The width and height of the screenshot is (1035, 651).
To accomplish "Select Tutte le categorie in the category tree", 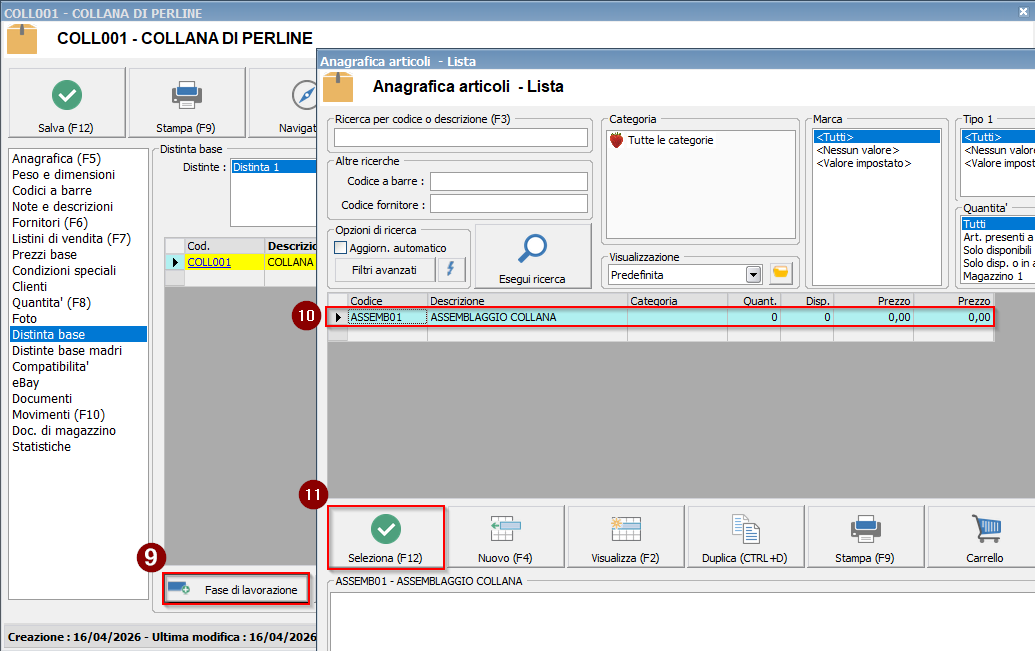I will [670, 141].
